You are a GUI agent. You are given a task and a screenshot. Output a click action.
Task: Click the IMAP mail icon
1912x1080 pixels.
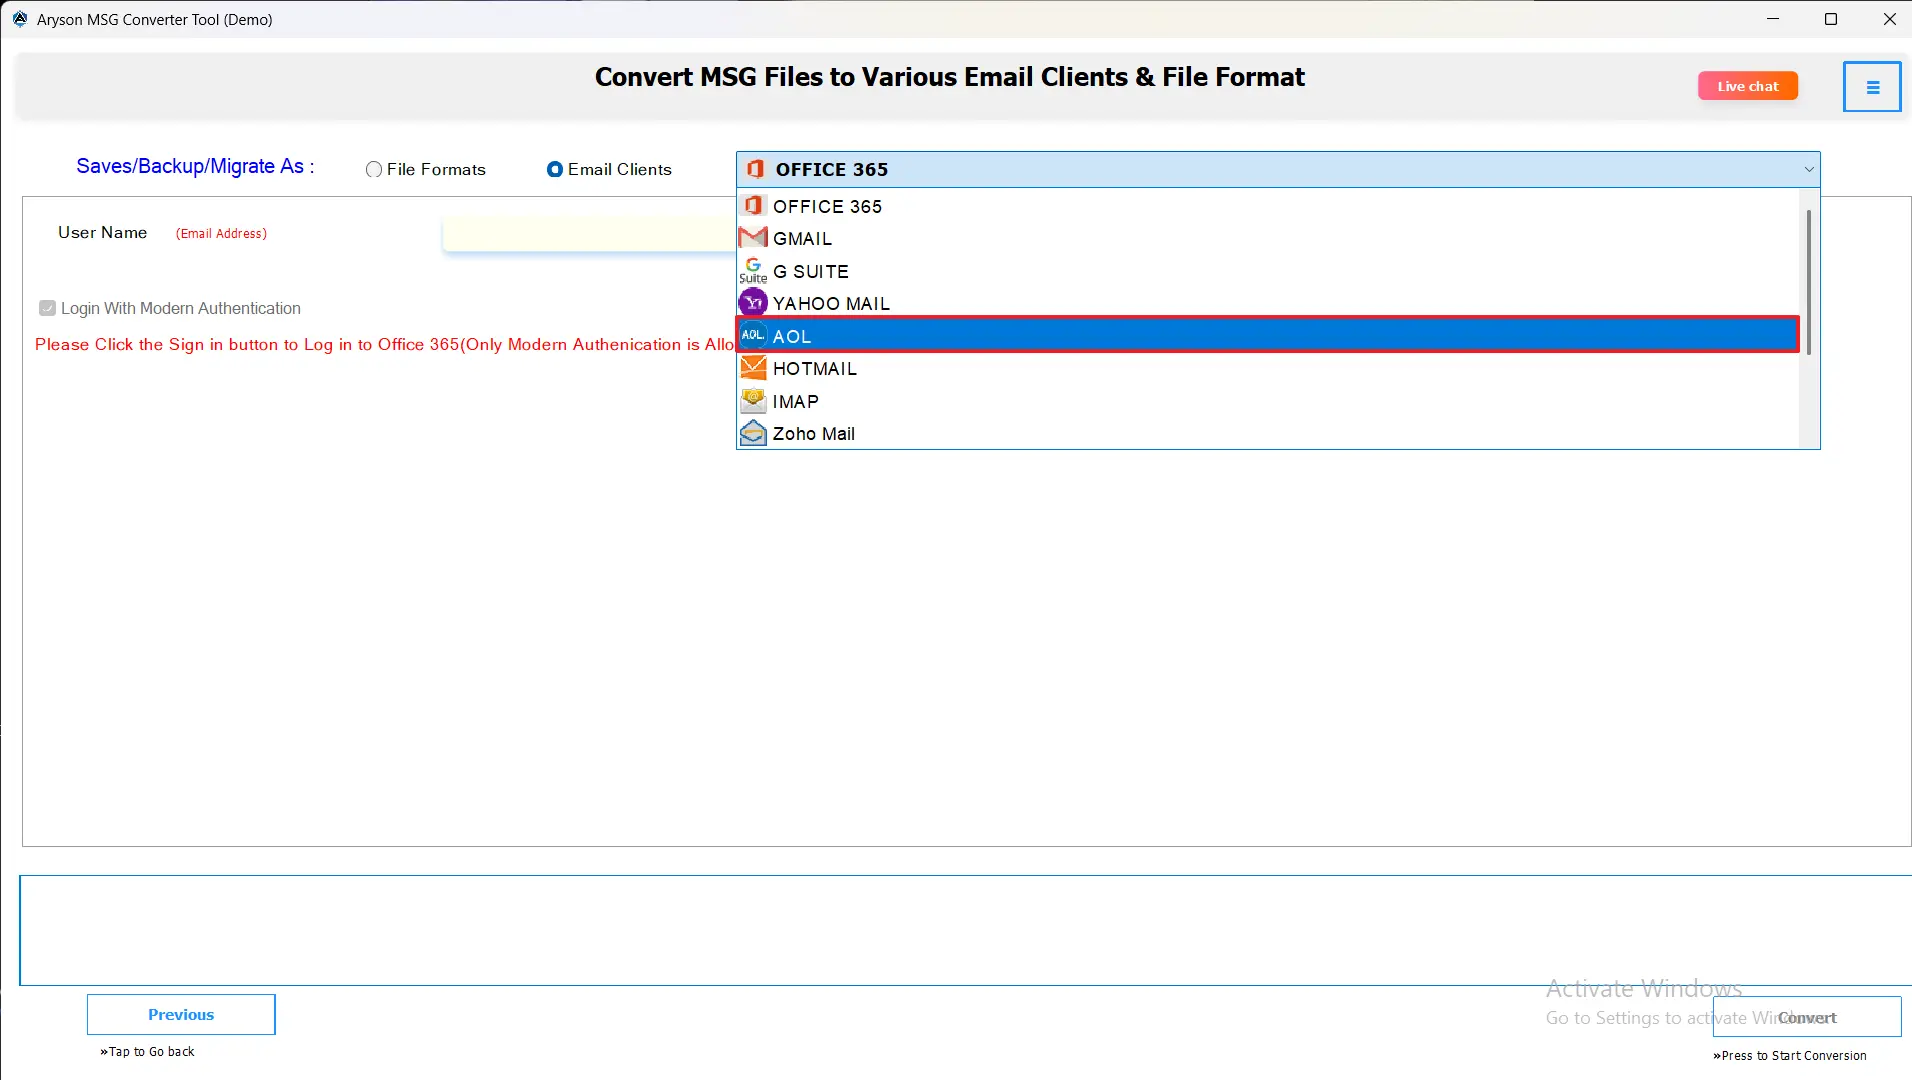[753, 400]
